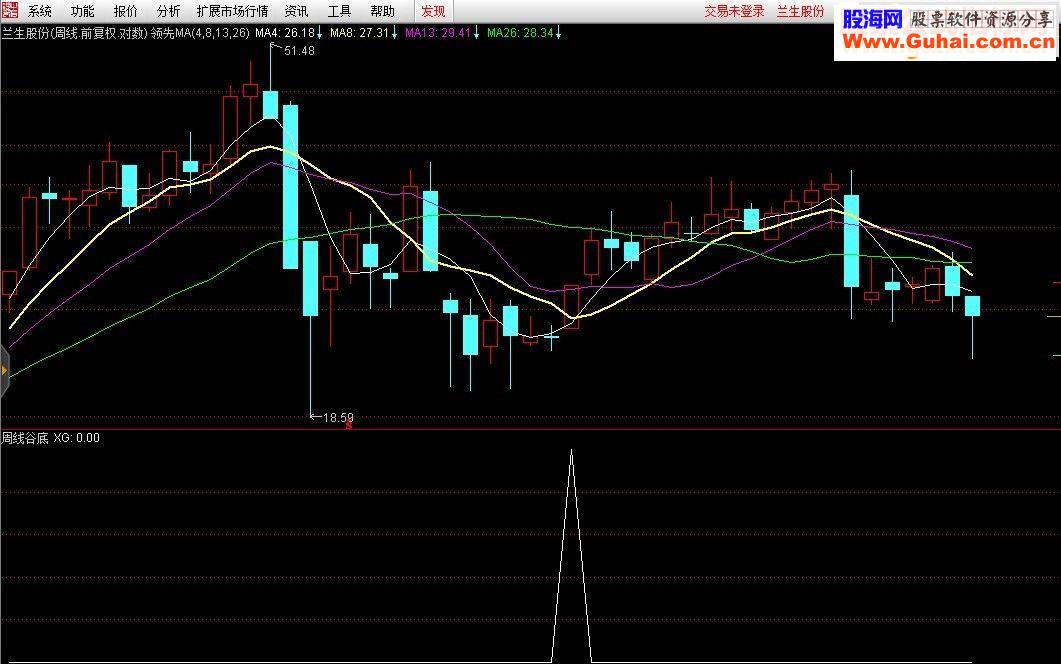Open the 报价 menu
The image size is (1061, 664).
click(125, 12)
